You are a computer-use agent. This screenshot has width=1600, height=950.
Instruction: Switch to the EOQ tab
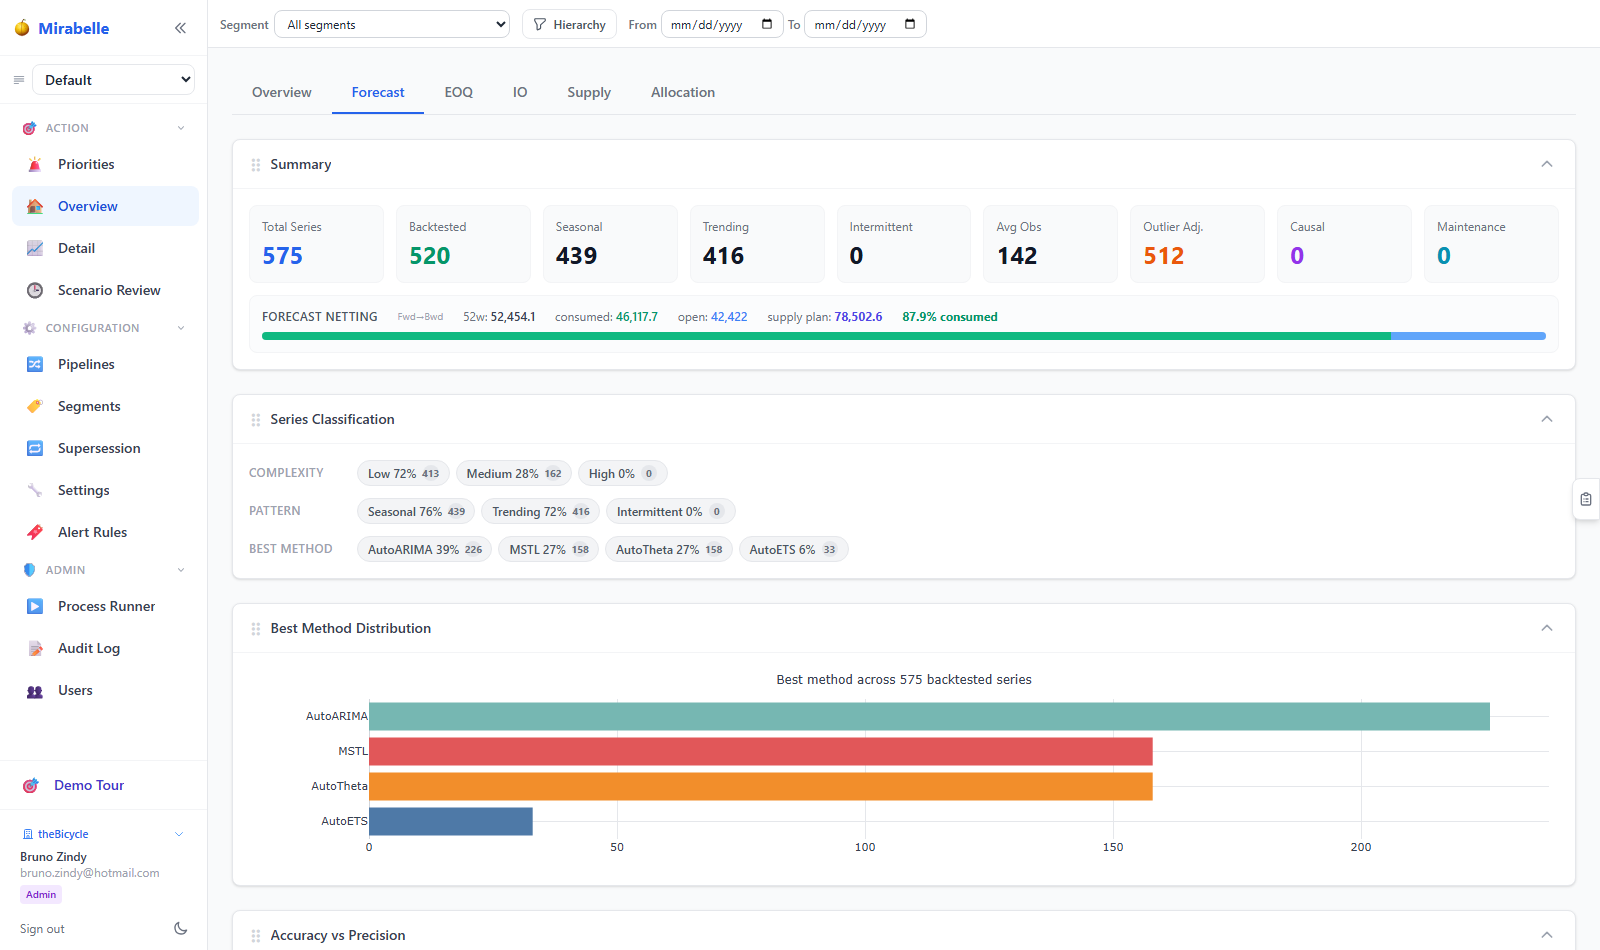point(459,92)
